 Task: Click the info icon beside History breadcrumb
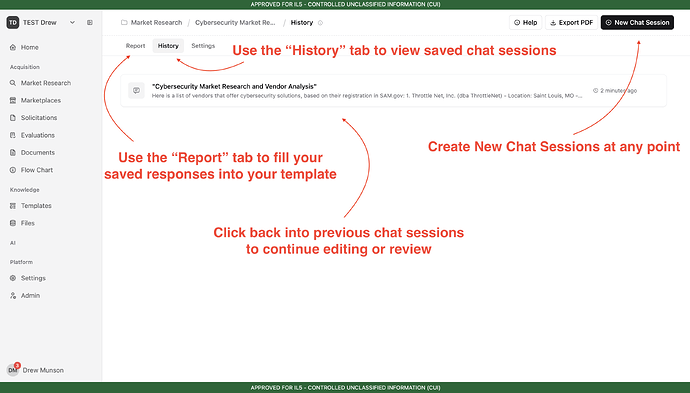320,23
